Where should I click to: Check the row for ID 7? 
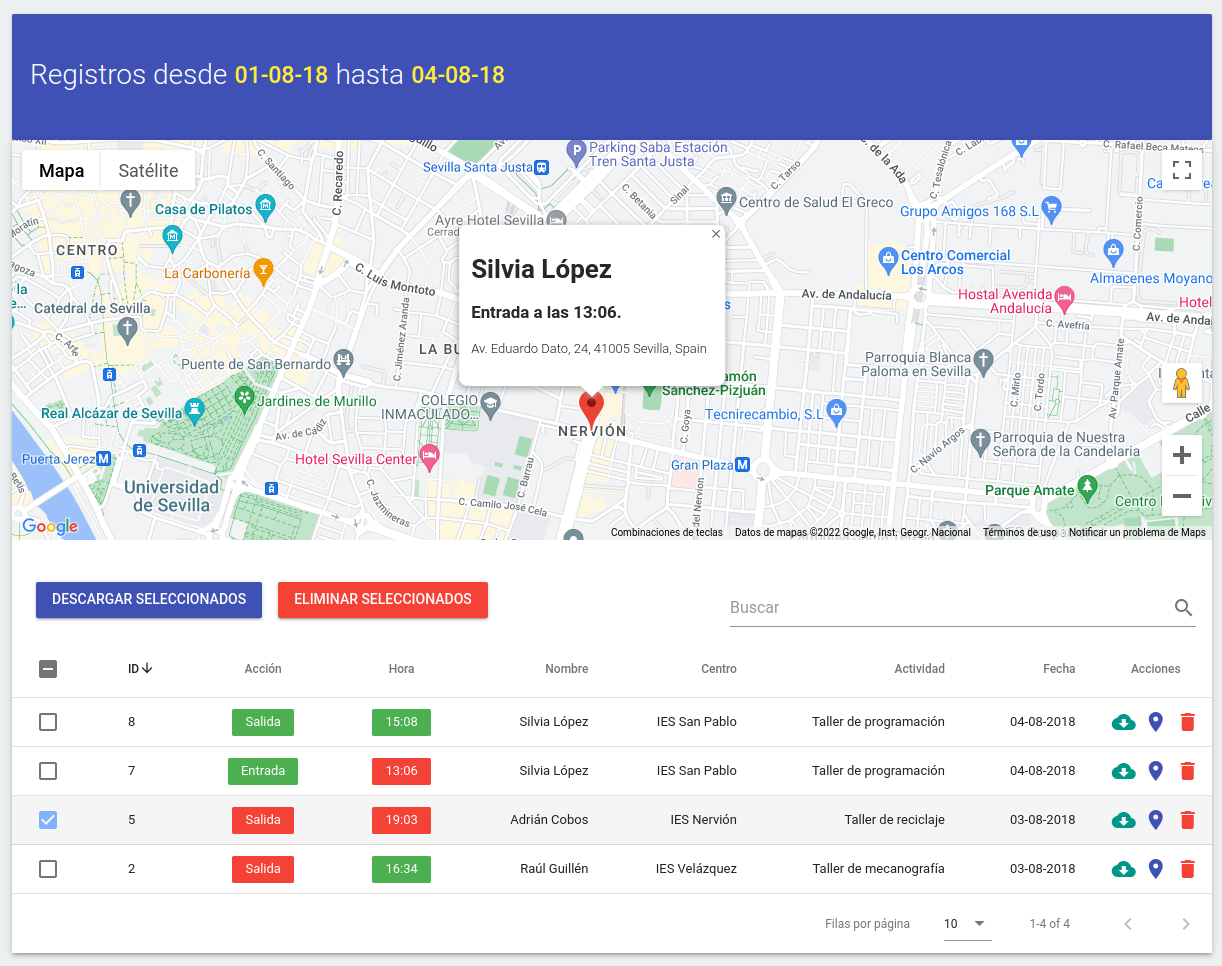[x=48, y=771]
